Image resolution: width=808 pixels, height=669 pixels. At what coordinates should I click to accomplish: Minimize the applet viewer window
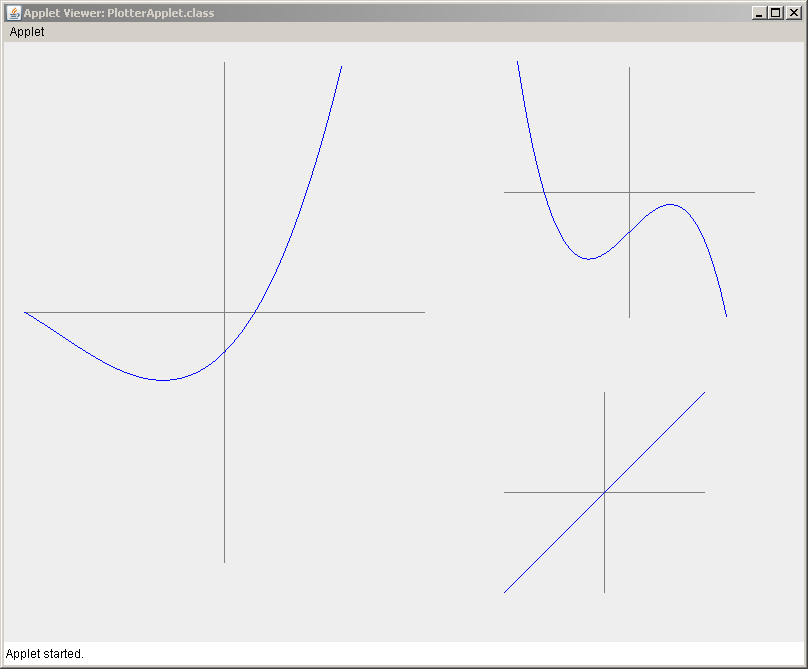(758, 12)
